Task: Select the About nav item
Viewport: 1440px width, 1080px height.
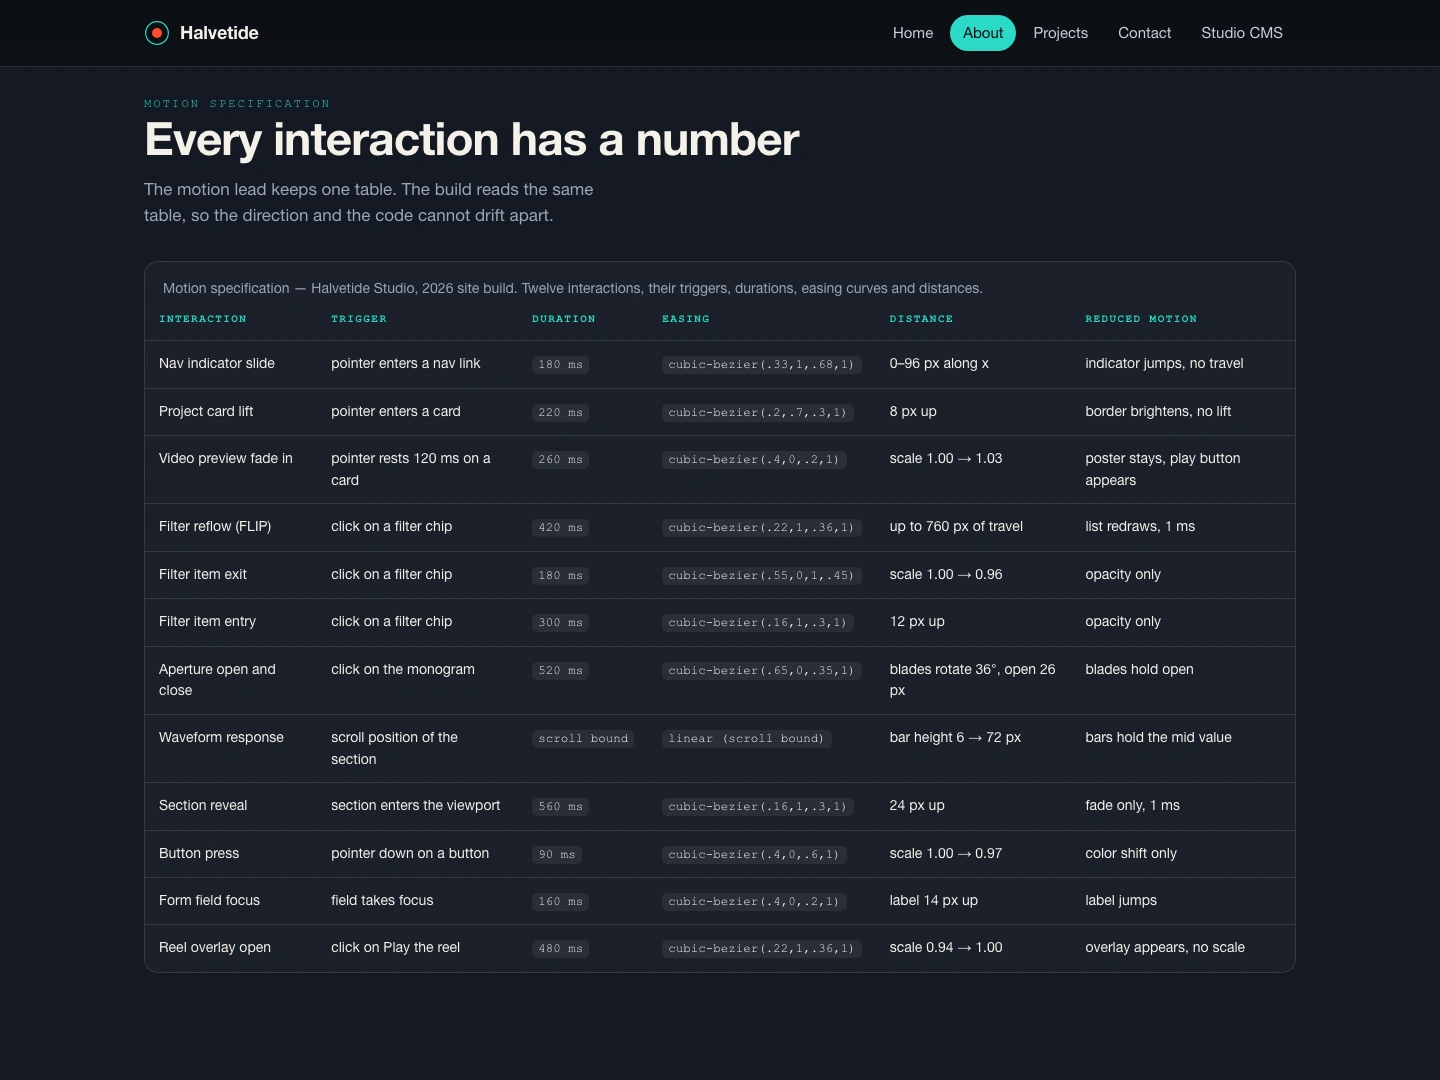Action: [x=983, y=33]
